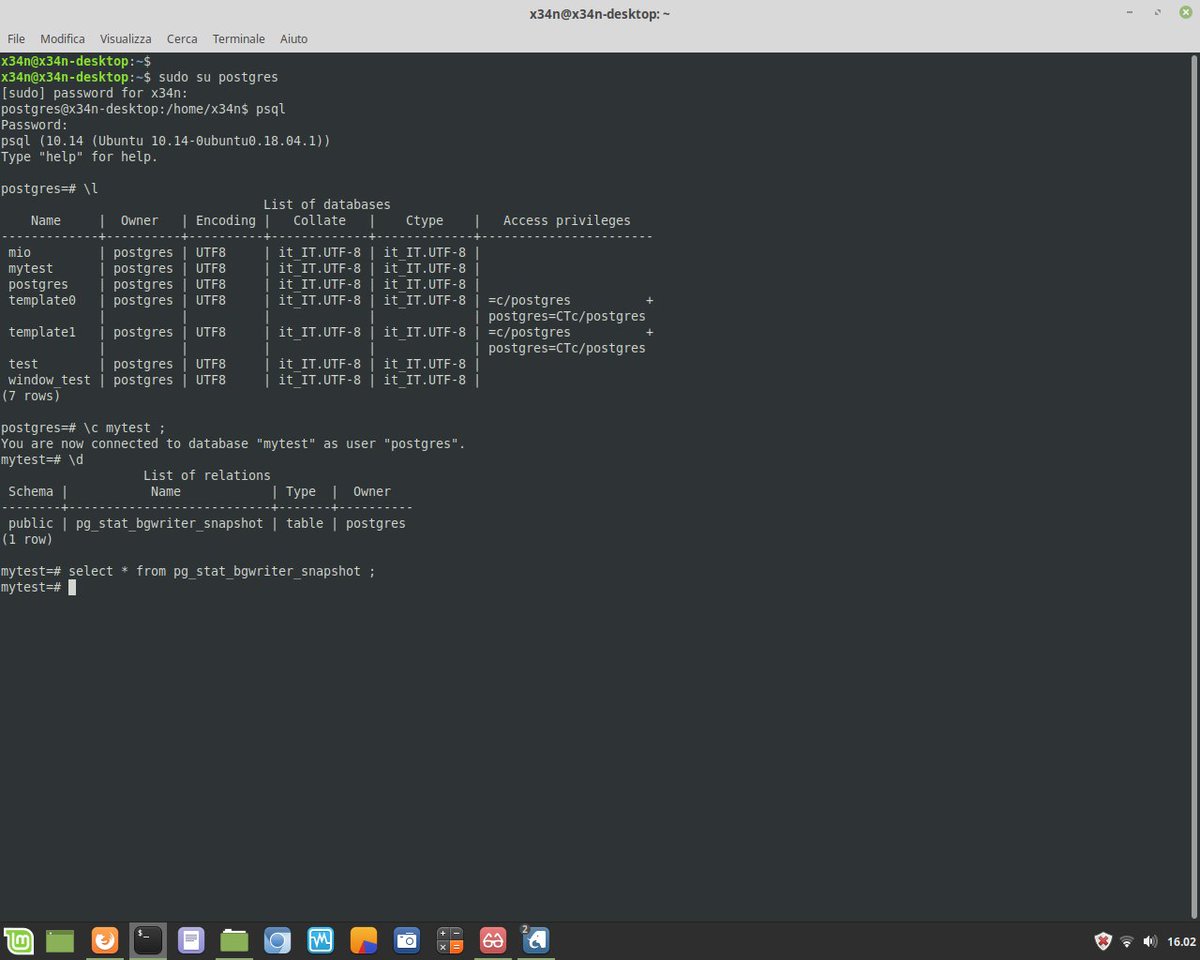Click the clock showing 16.02

click(x=1181, y=941)
